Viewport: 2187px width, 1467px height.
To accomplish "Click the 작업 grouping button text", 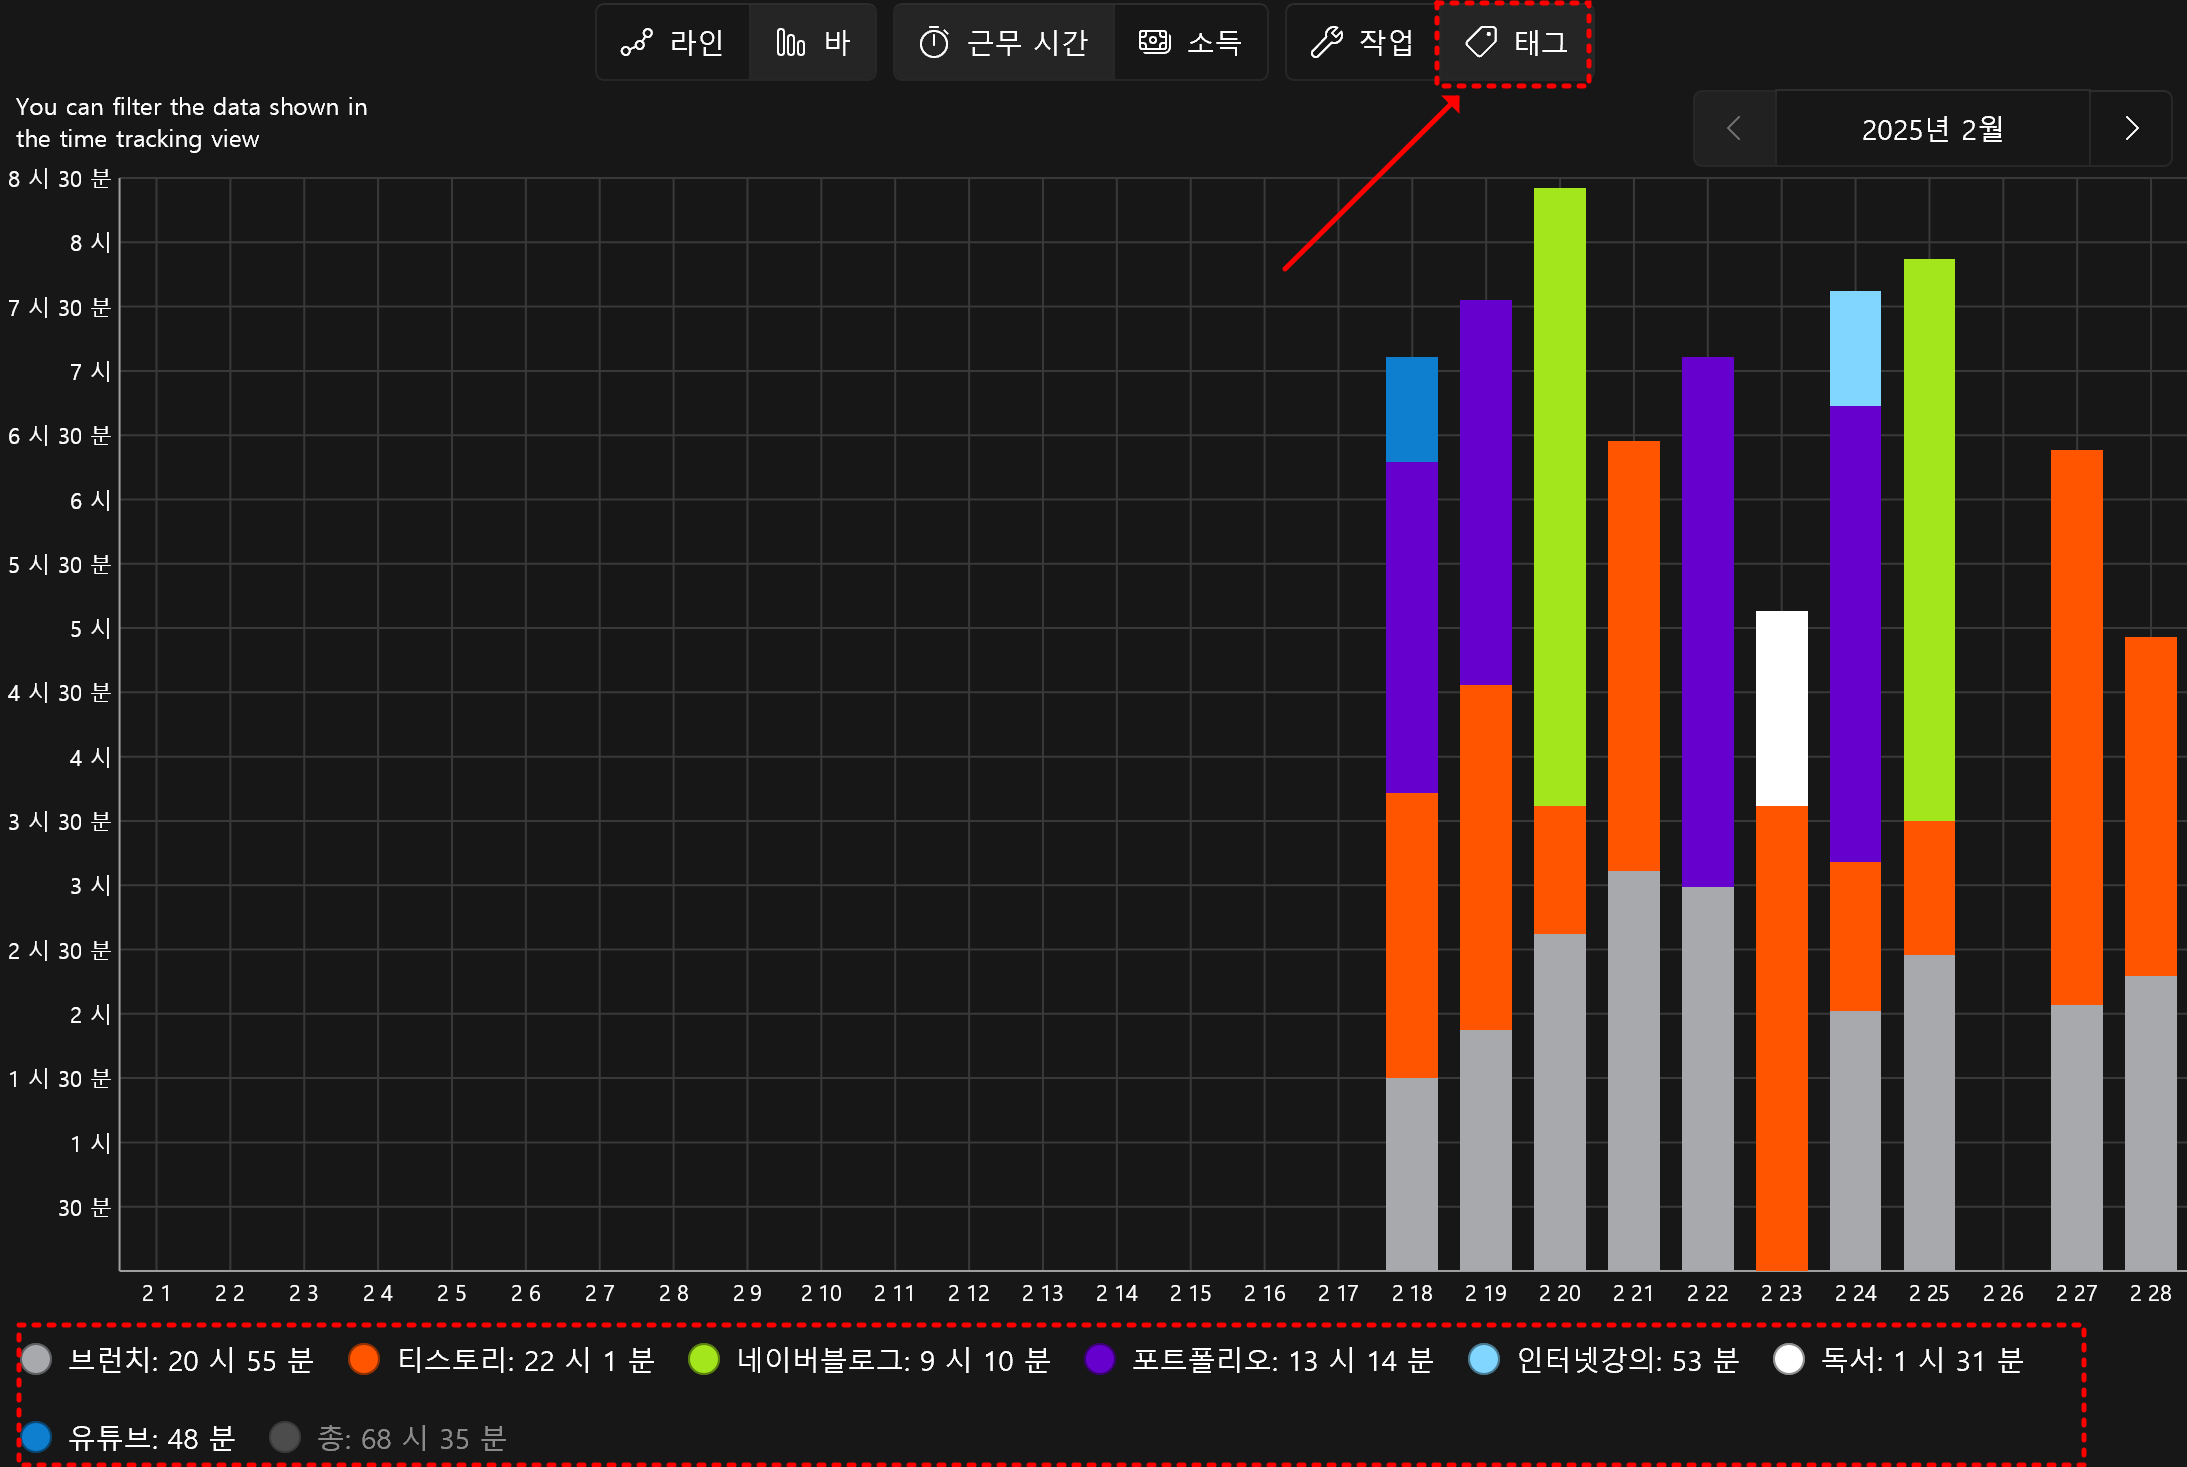I will pyautogui.click(x=1386, y=42).
